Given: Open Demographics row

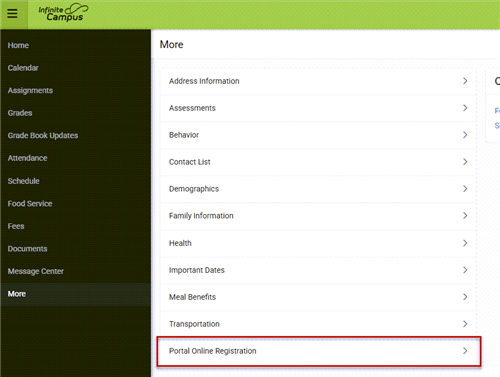Looking at the screenshot, I should coord(318,189).
